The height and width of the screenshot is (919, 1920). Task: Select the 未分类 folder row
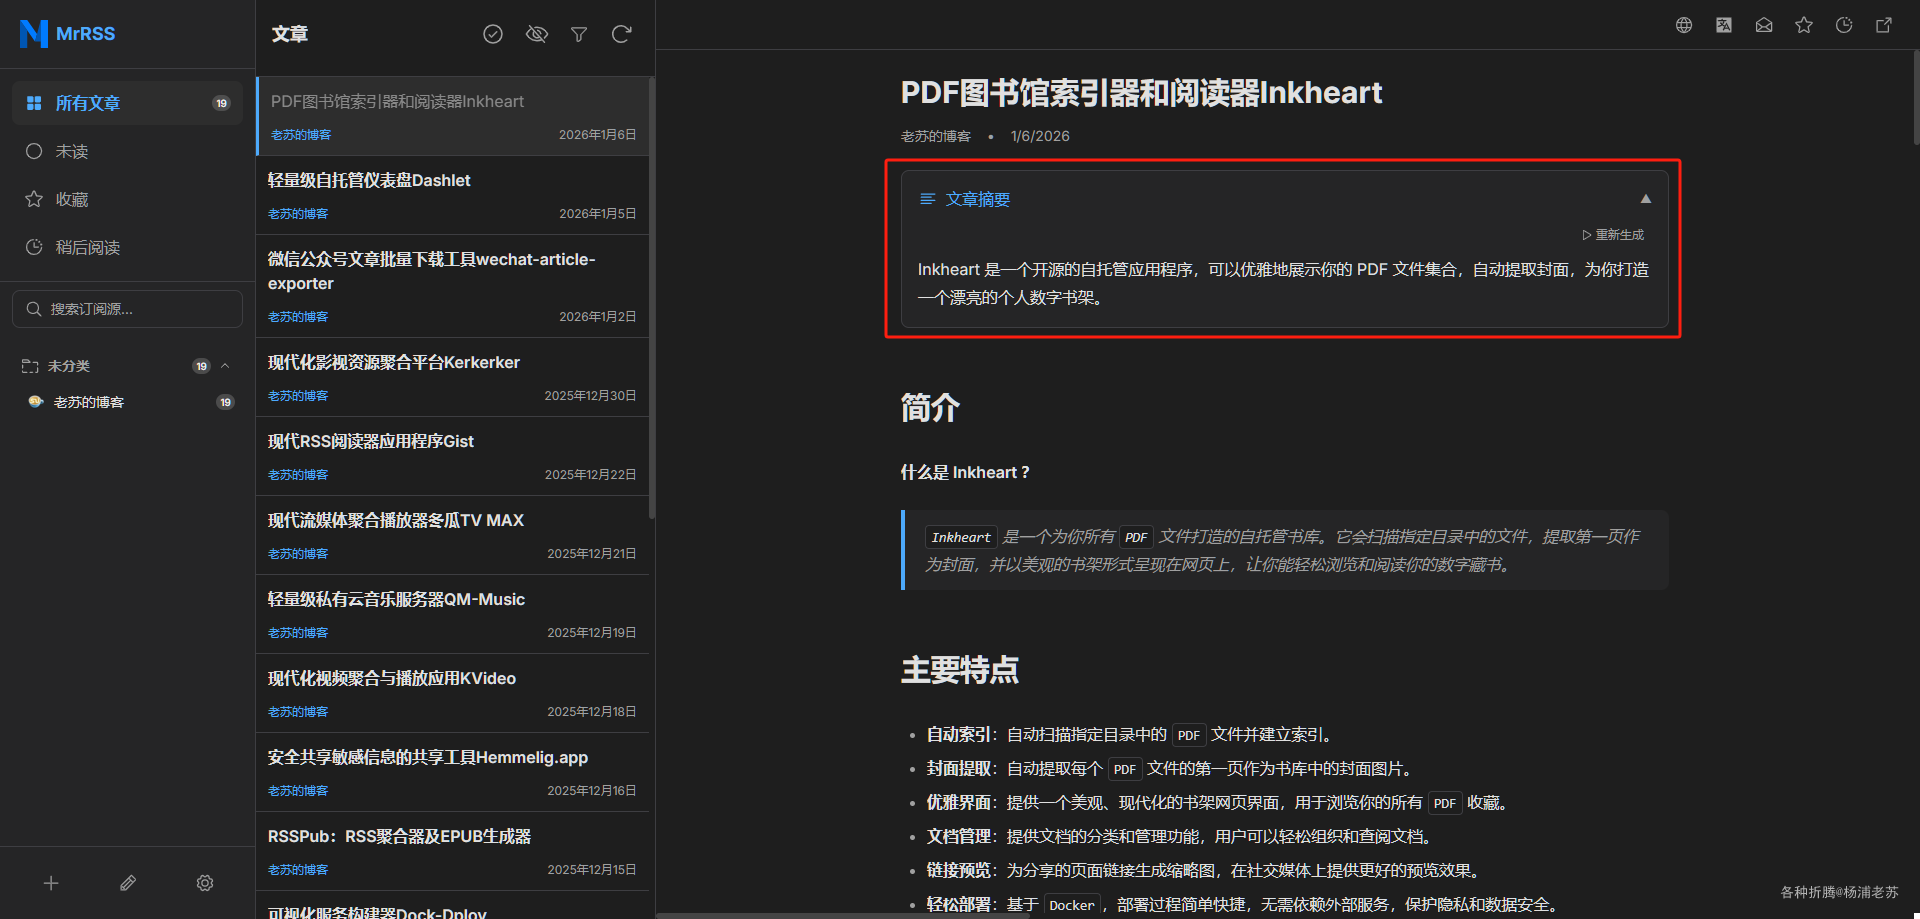pyautogui.click(x=127, y=366)
